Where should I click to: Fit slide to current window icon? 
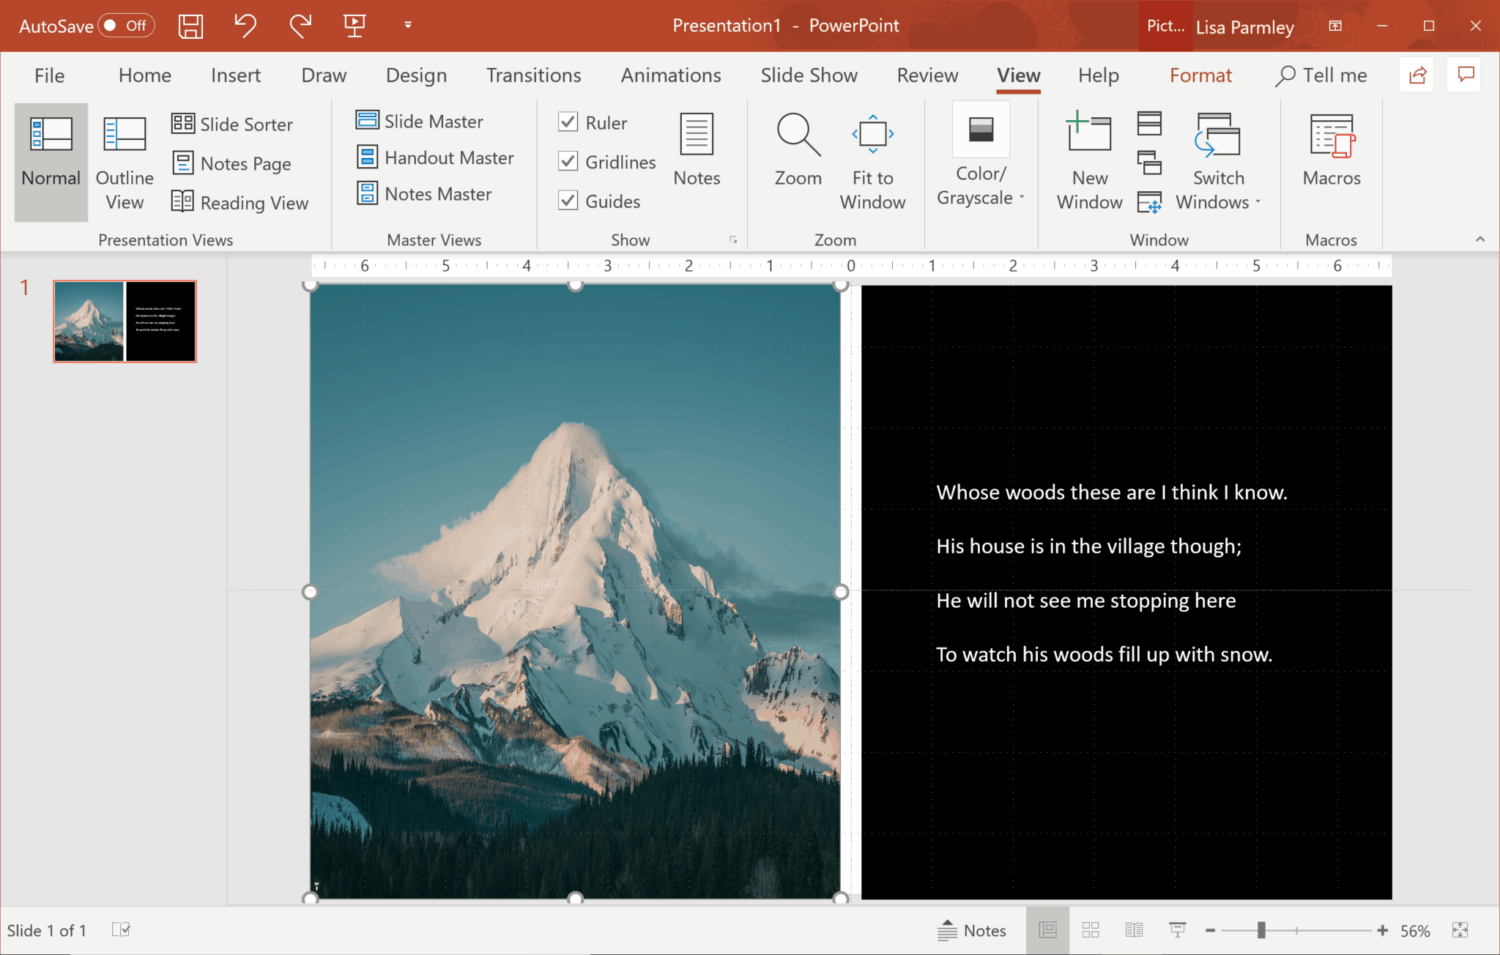[1460, 930]
